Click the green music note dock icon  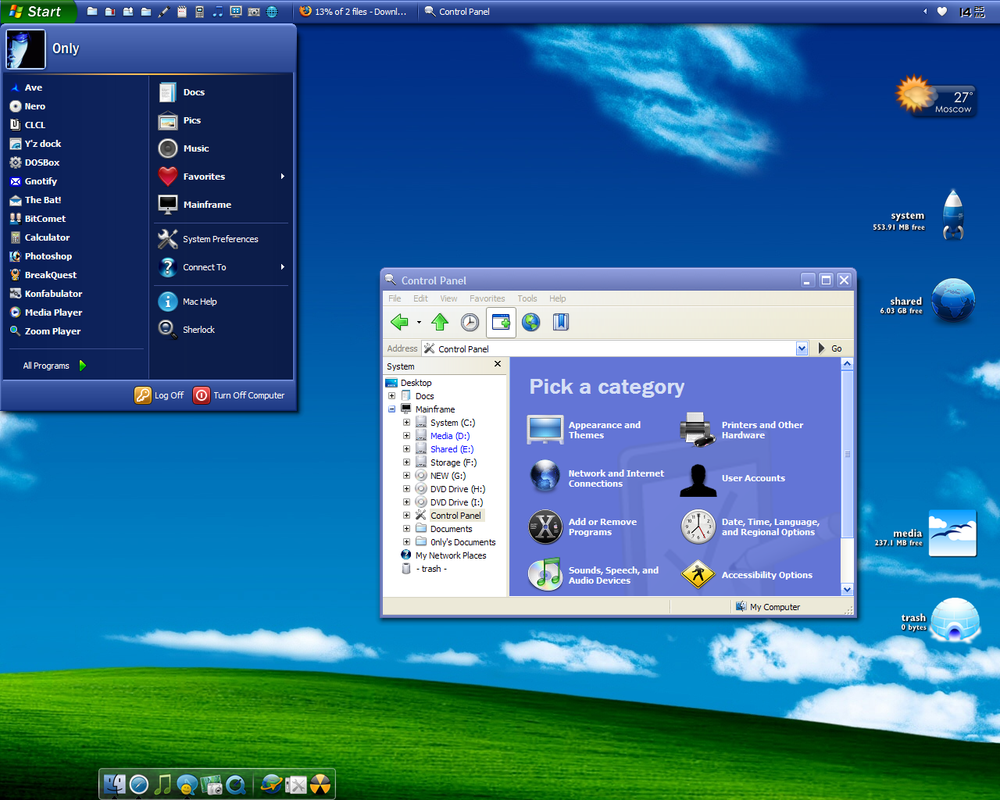click(163, 784)
